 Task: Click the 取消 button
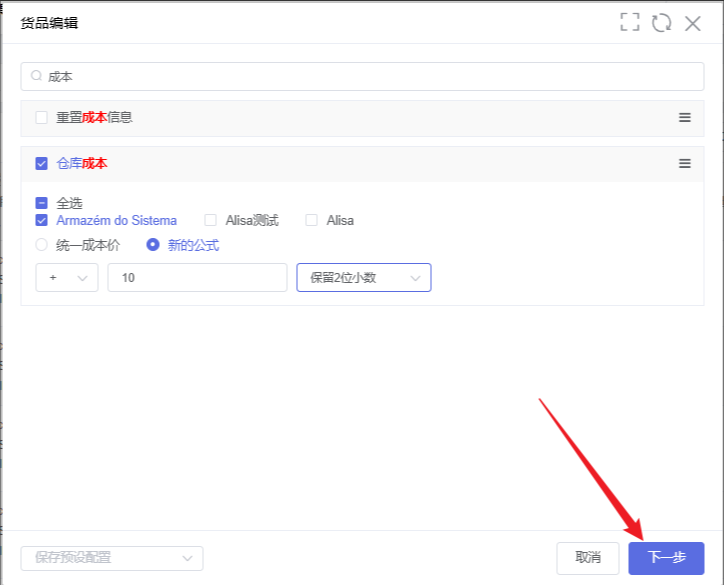pyautogui.click(x=588, y=558)
